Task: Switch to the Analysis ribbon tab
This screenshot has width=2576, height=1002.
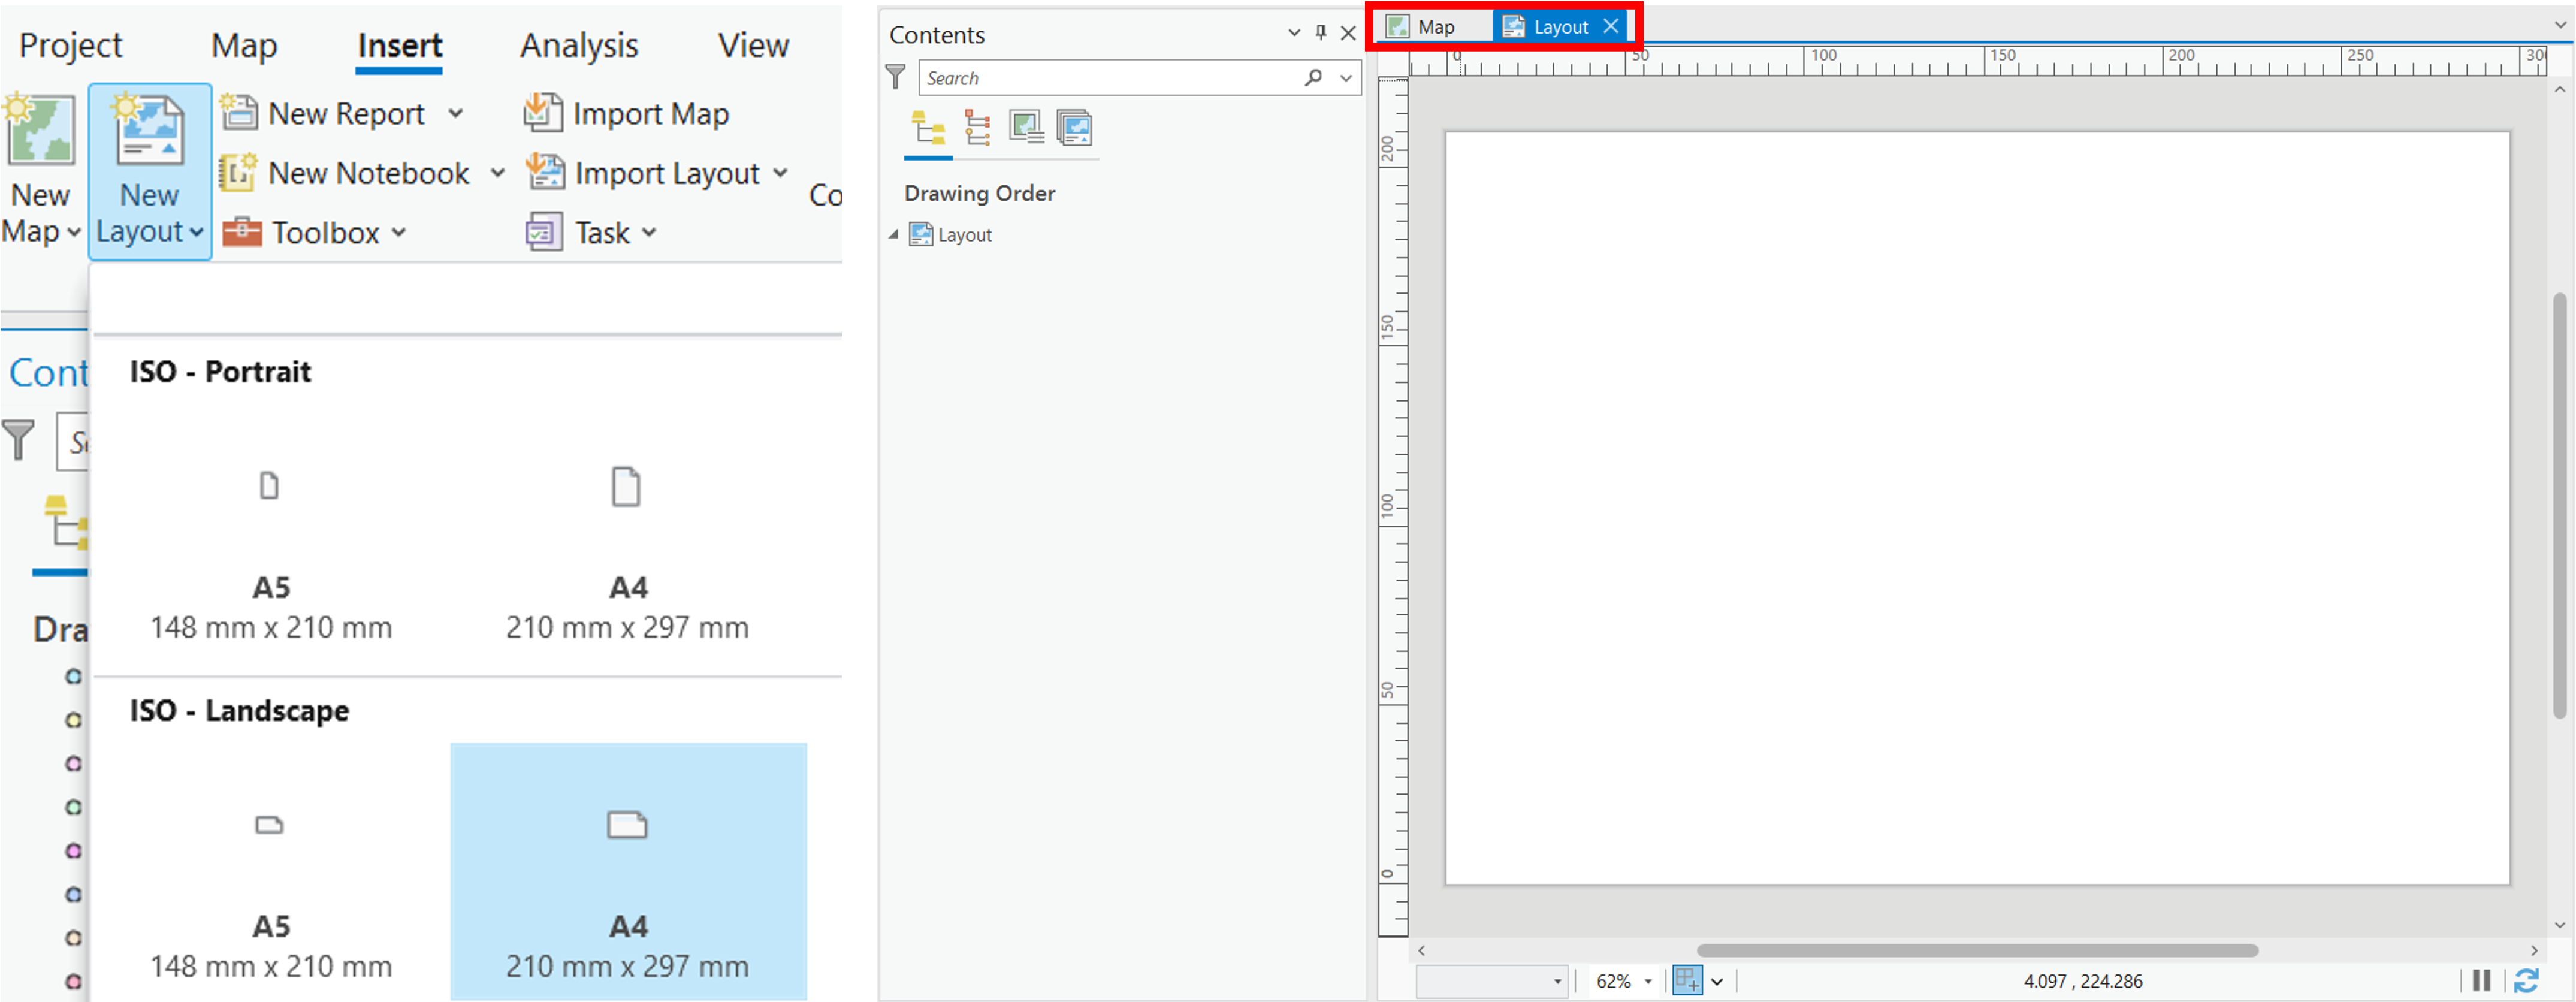Action: coord(579,45)
